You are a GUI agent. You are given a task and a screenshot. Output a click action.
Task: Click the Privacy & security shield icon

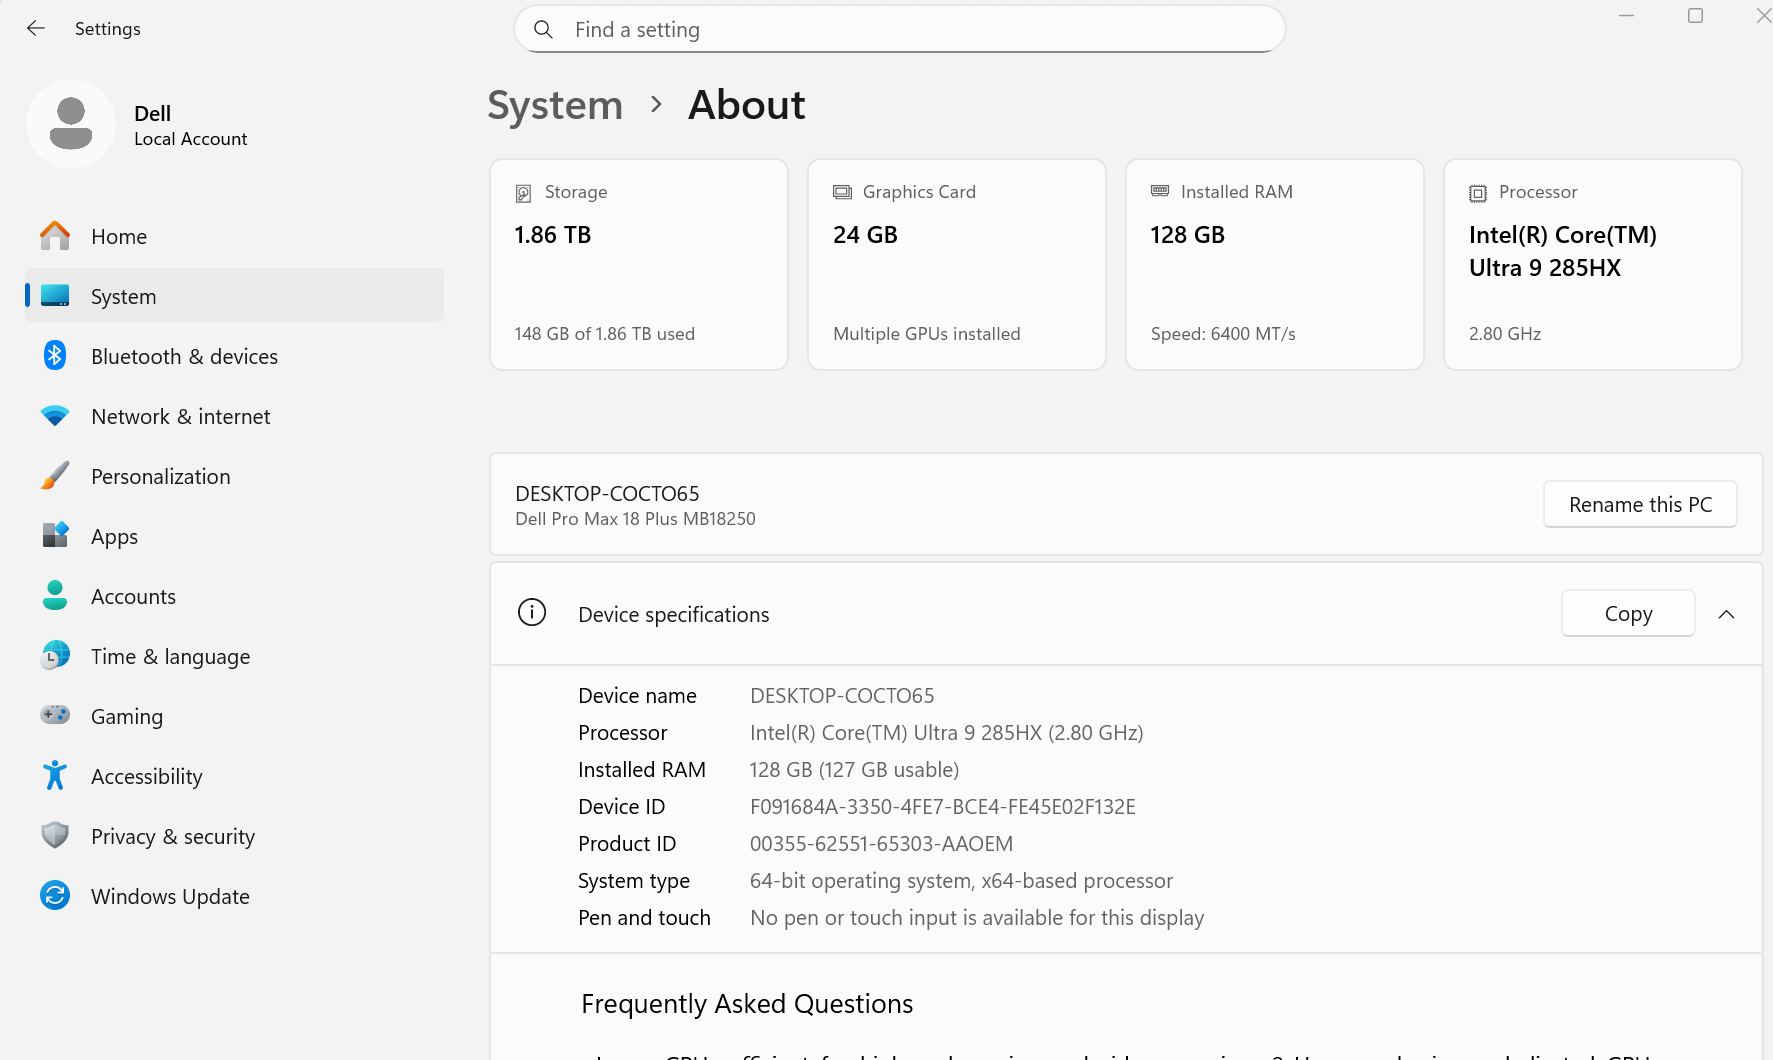pyautogui.click(x=55, y=836)
